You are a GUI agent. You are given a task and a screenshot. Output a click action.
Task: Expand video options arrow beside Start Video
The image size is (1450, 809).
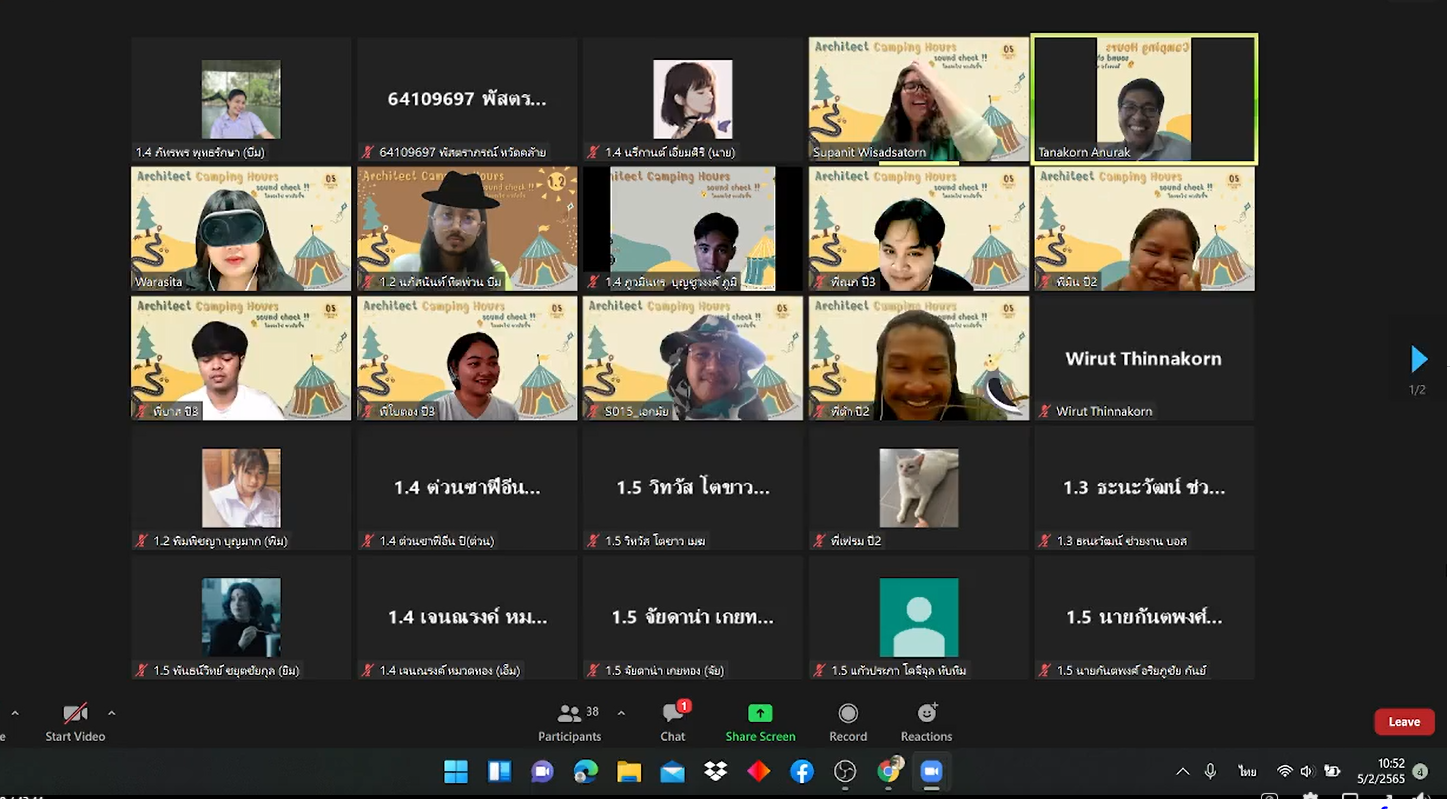(x=111, y=713)
